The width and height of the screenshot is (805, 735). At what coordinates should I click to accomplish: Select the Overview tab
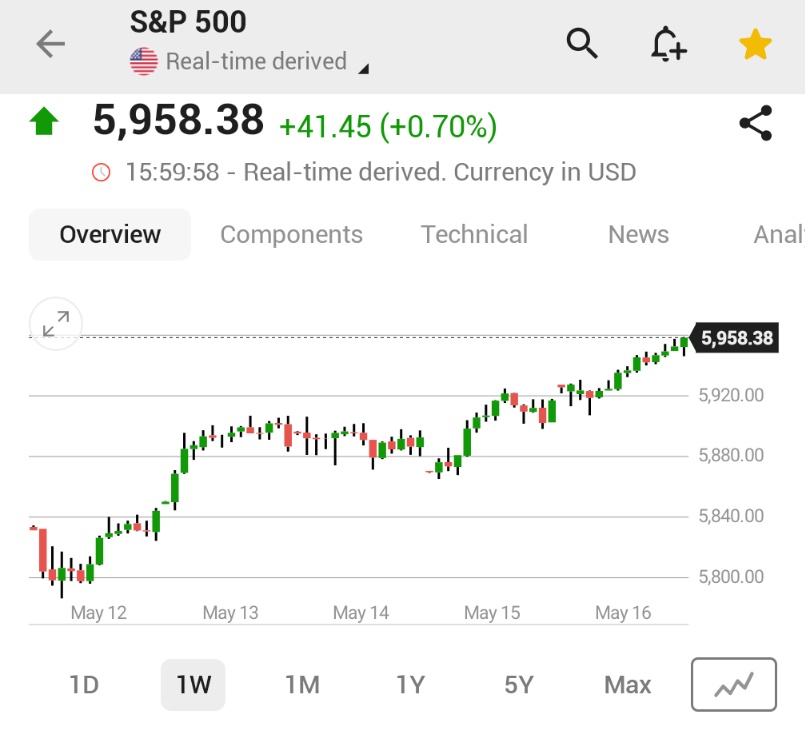(110, 235)
